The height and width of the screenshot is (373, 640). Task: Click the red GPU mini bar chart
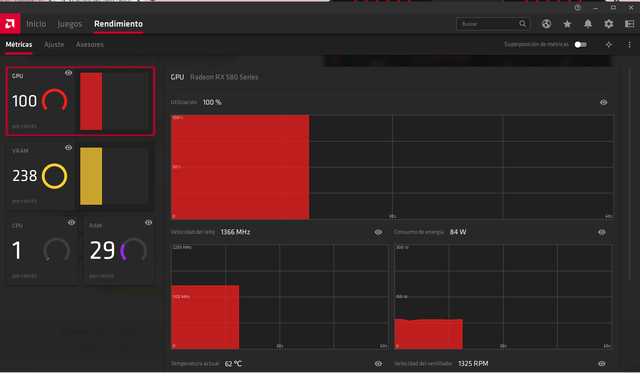point(91,101)
